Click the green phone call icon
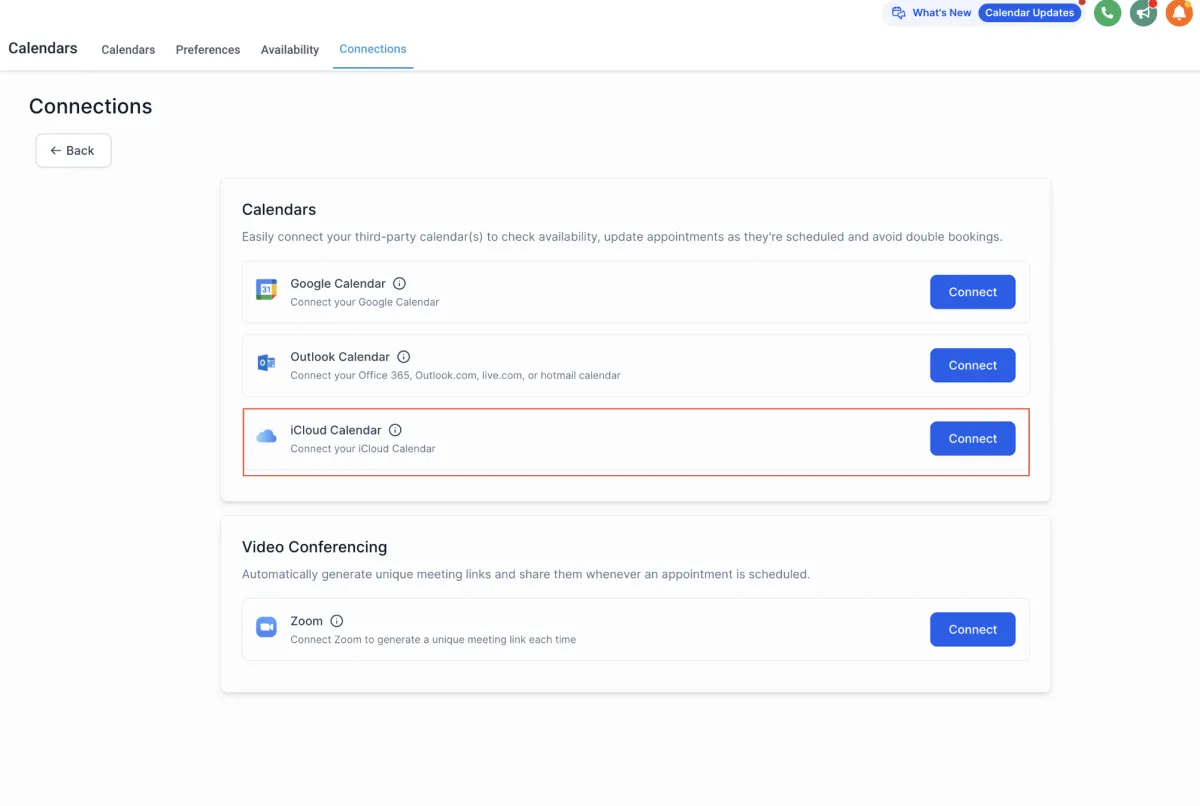1200x806 pixels. (x=1107, y=13)
